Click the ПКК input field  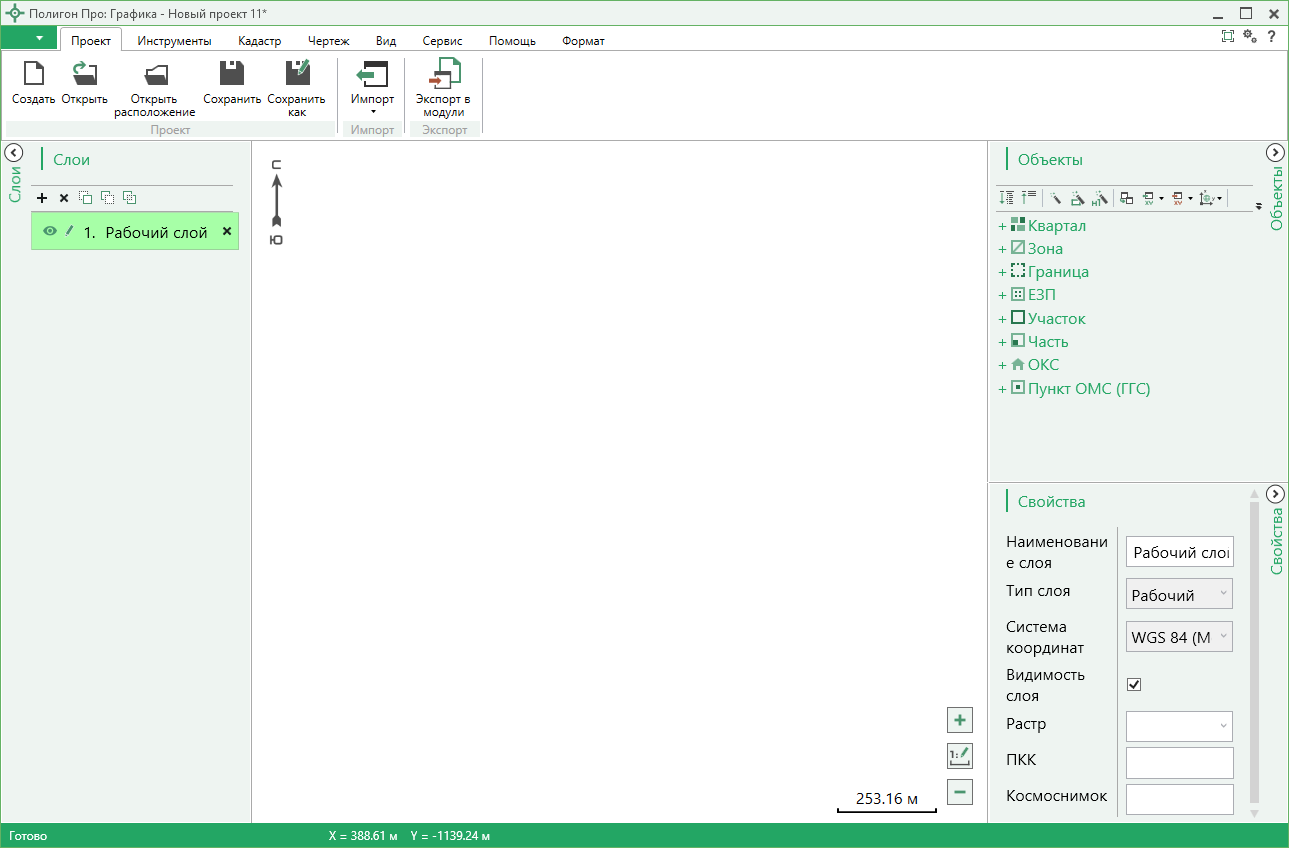coord(1179,762)
